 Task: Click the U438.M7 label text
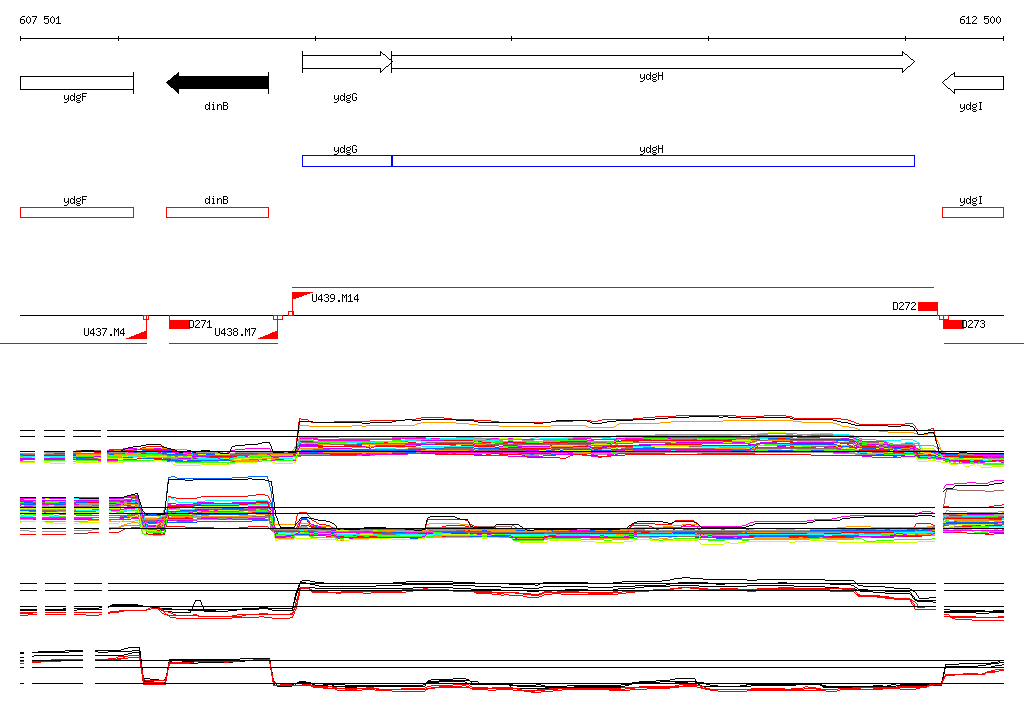click(236, 333)
